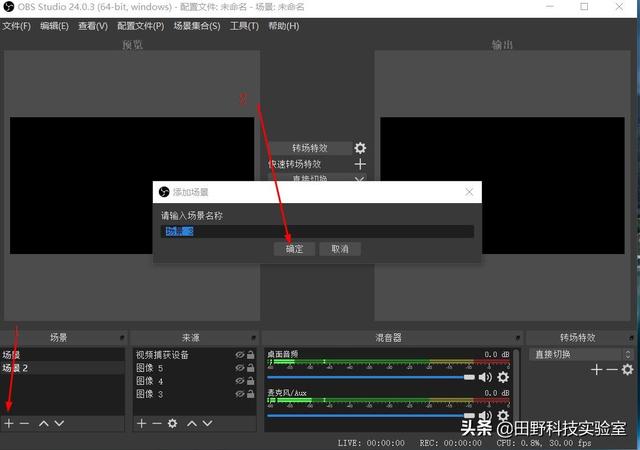Open the 工具(T) menu
The width and height of the screenshot is (640, 450).
244,26
